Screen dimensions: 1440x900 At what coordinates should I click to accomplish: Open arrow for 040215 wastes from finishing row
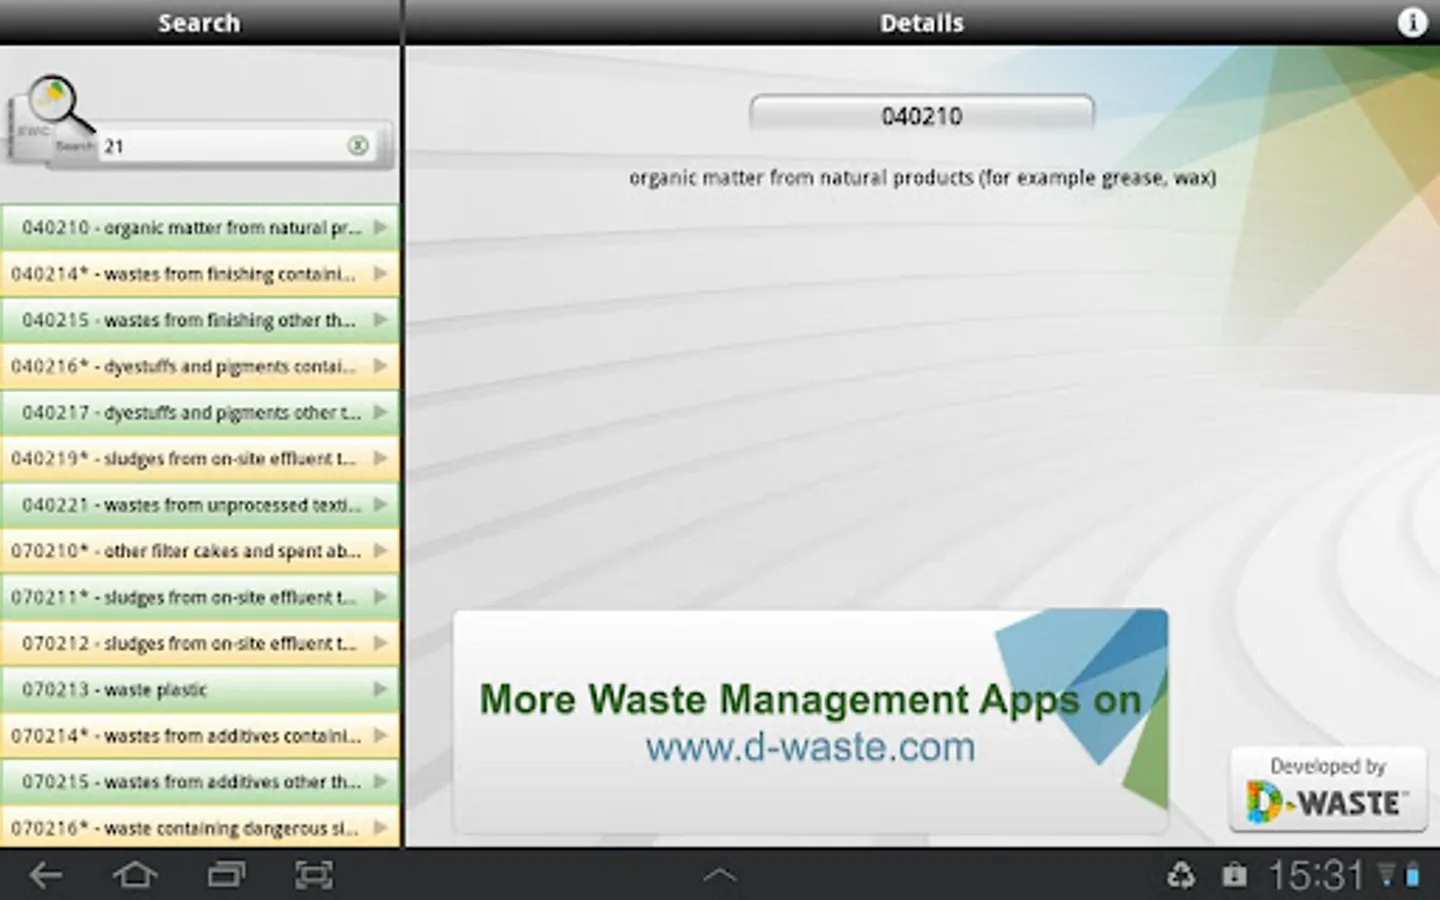tap(380, 320)
